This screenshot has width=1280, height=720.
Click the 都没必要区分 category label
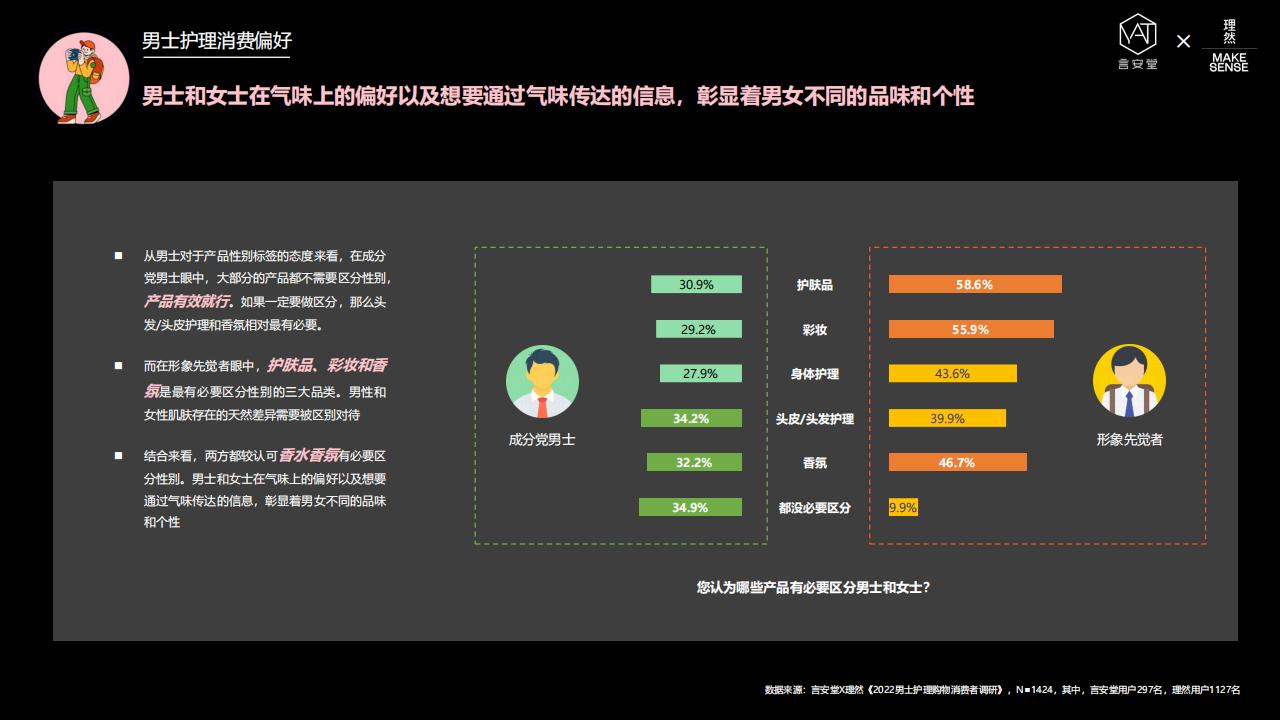click(x=815, y=508)
